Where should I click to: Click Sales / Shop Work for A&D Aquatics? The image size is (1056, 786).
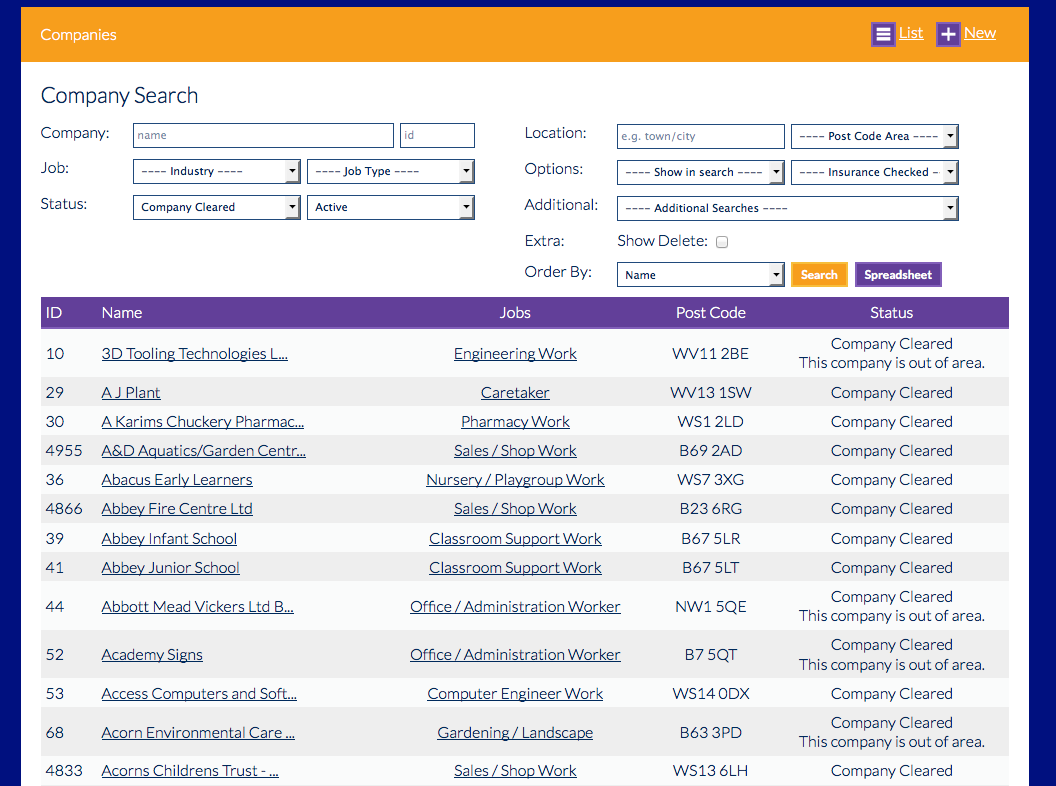click(515, 451)
